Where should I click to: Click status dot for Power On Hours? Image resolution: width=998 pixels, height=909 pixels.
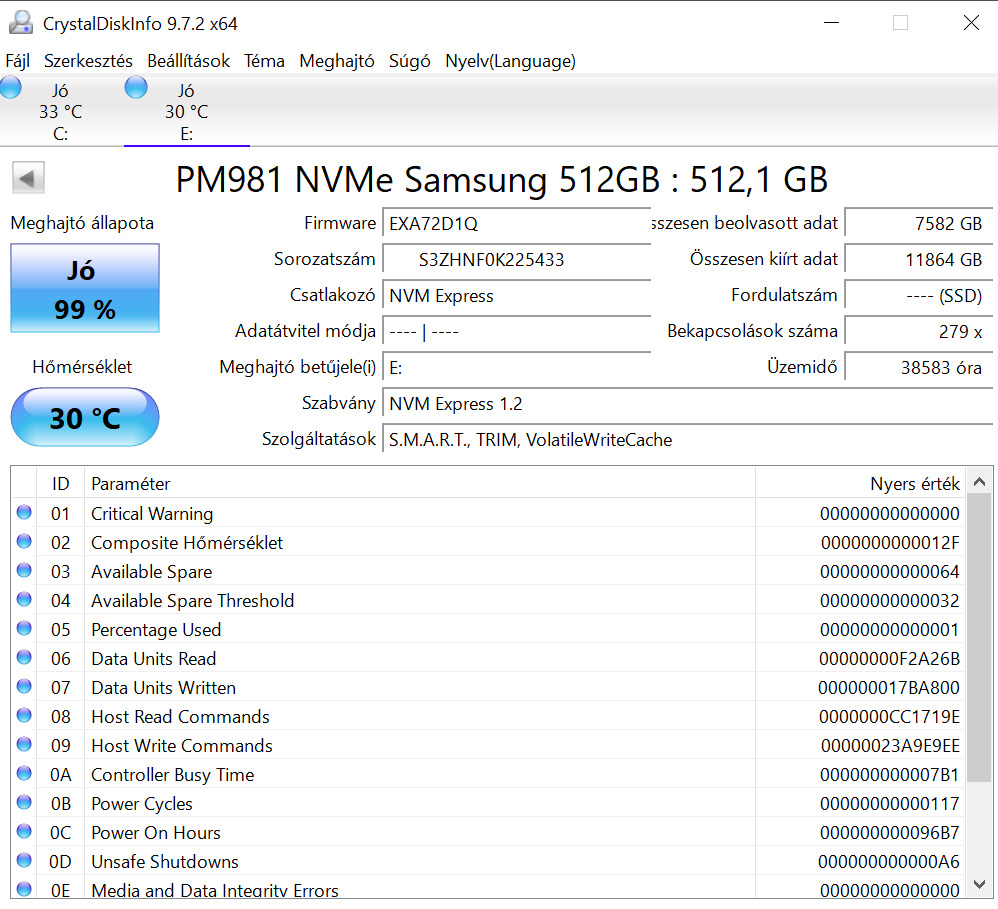(24, 831)
